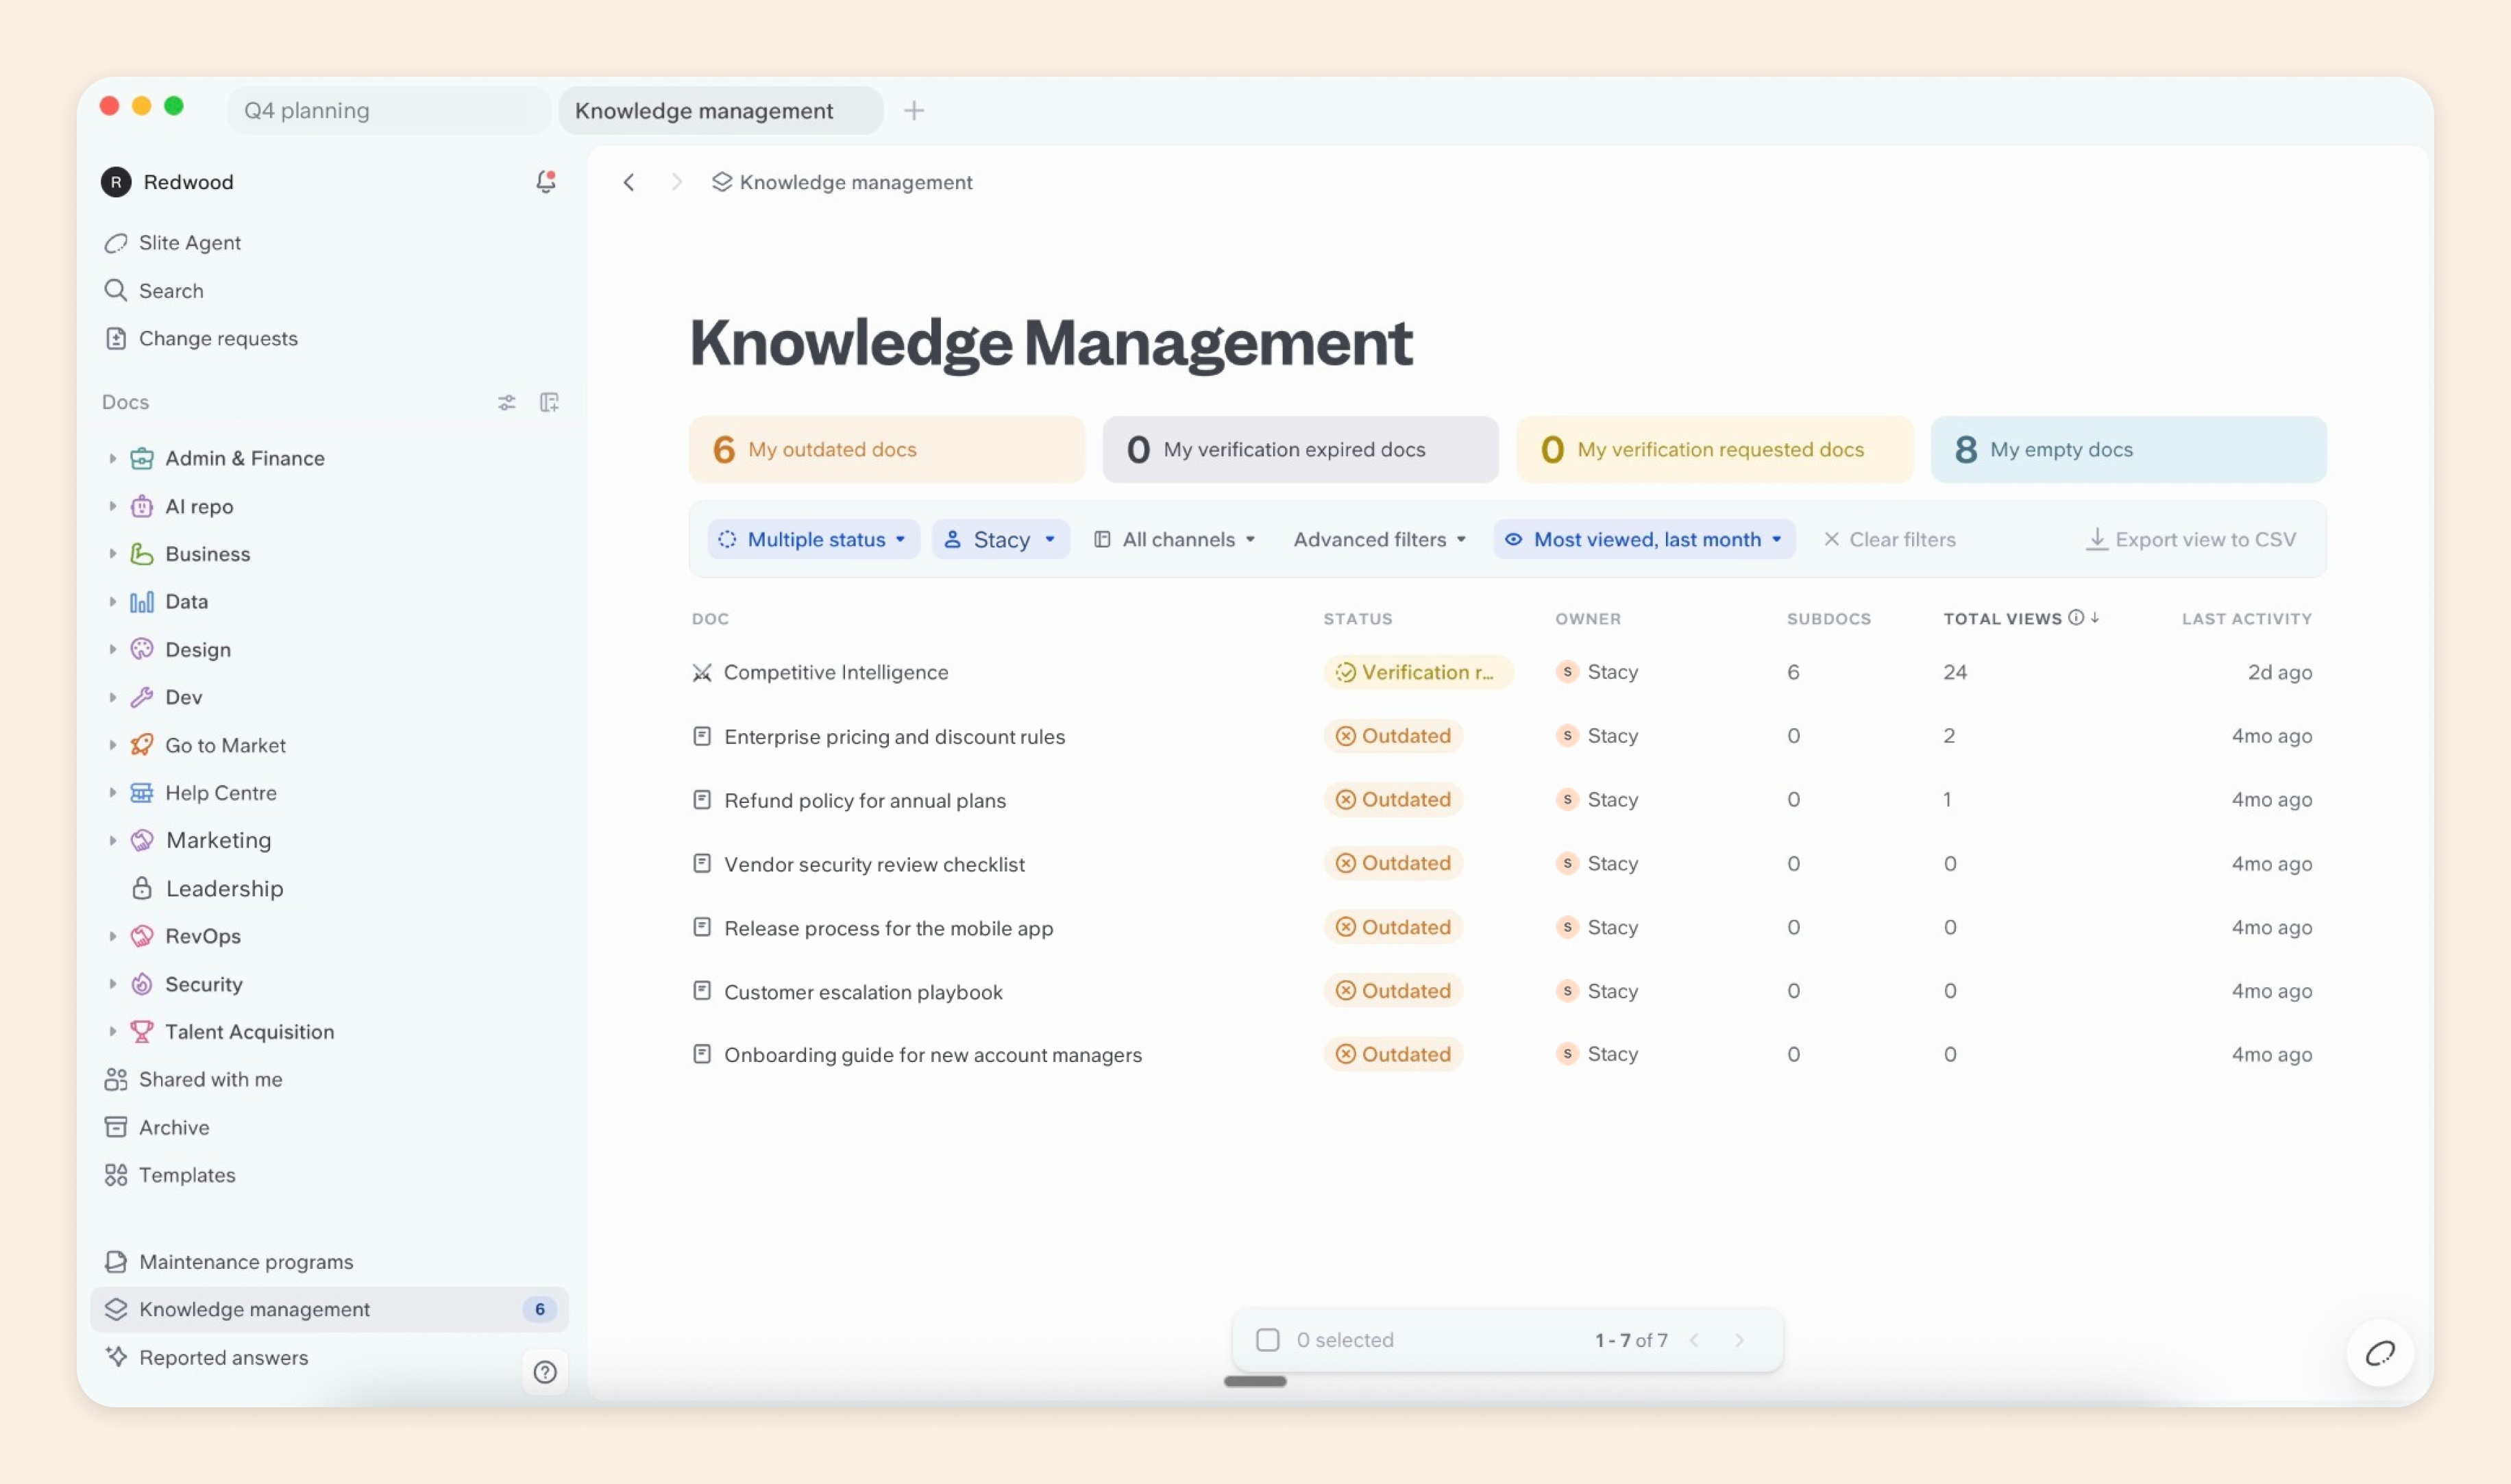The height and width of the screenshot is (1484, 2511).
Task: Open Refund policy for annual plans
Action: (865, 800)
